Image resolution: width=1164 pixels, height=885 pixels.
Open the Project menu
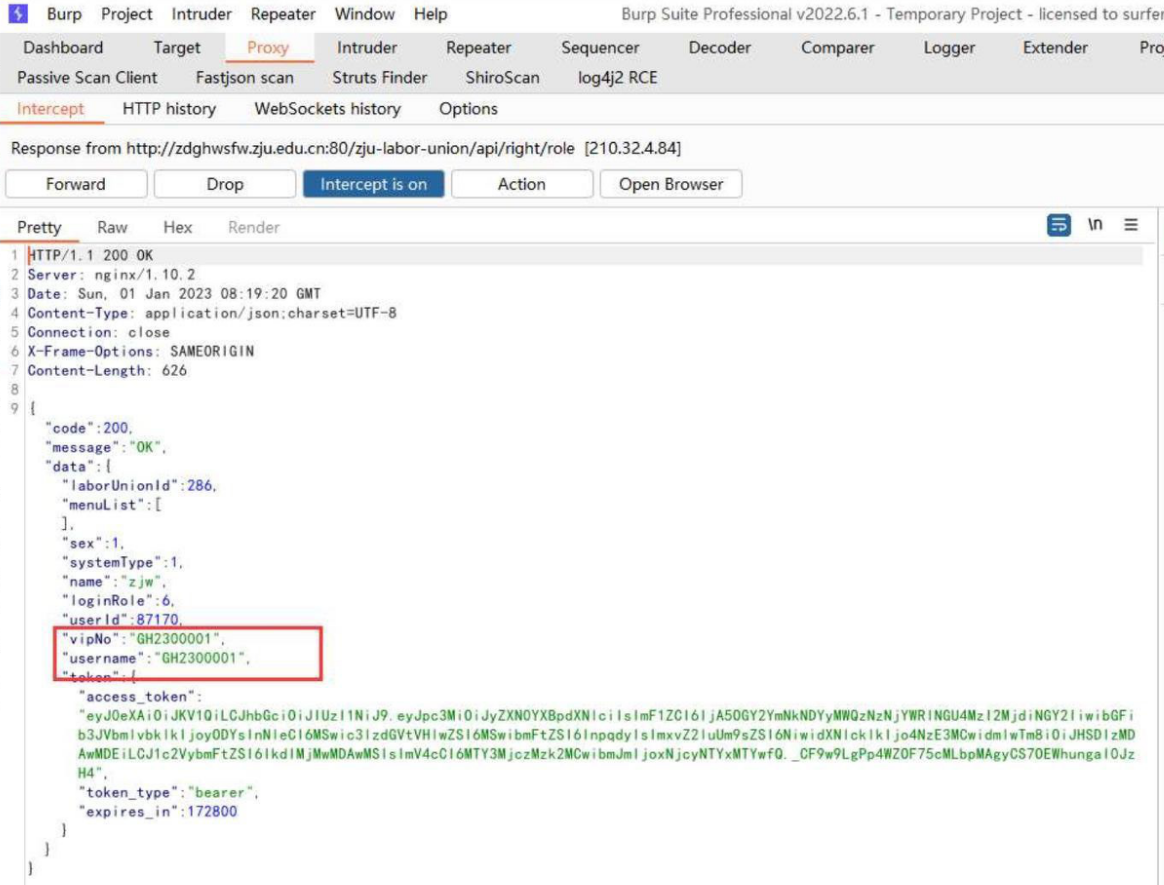pos(127,14)
